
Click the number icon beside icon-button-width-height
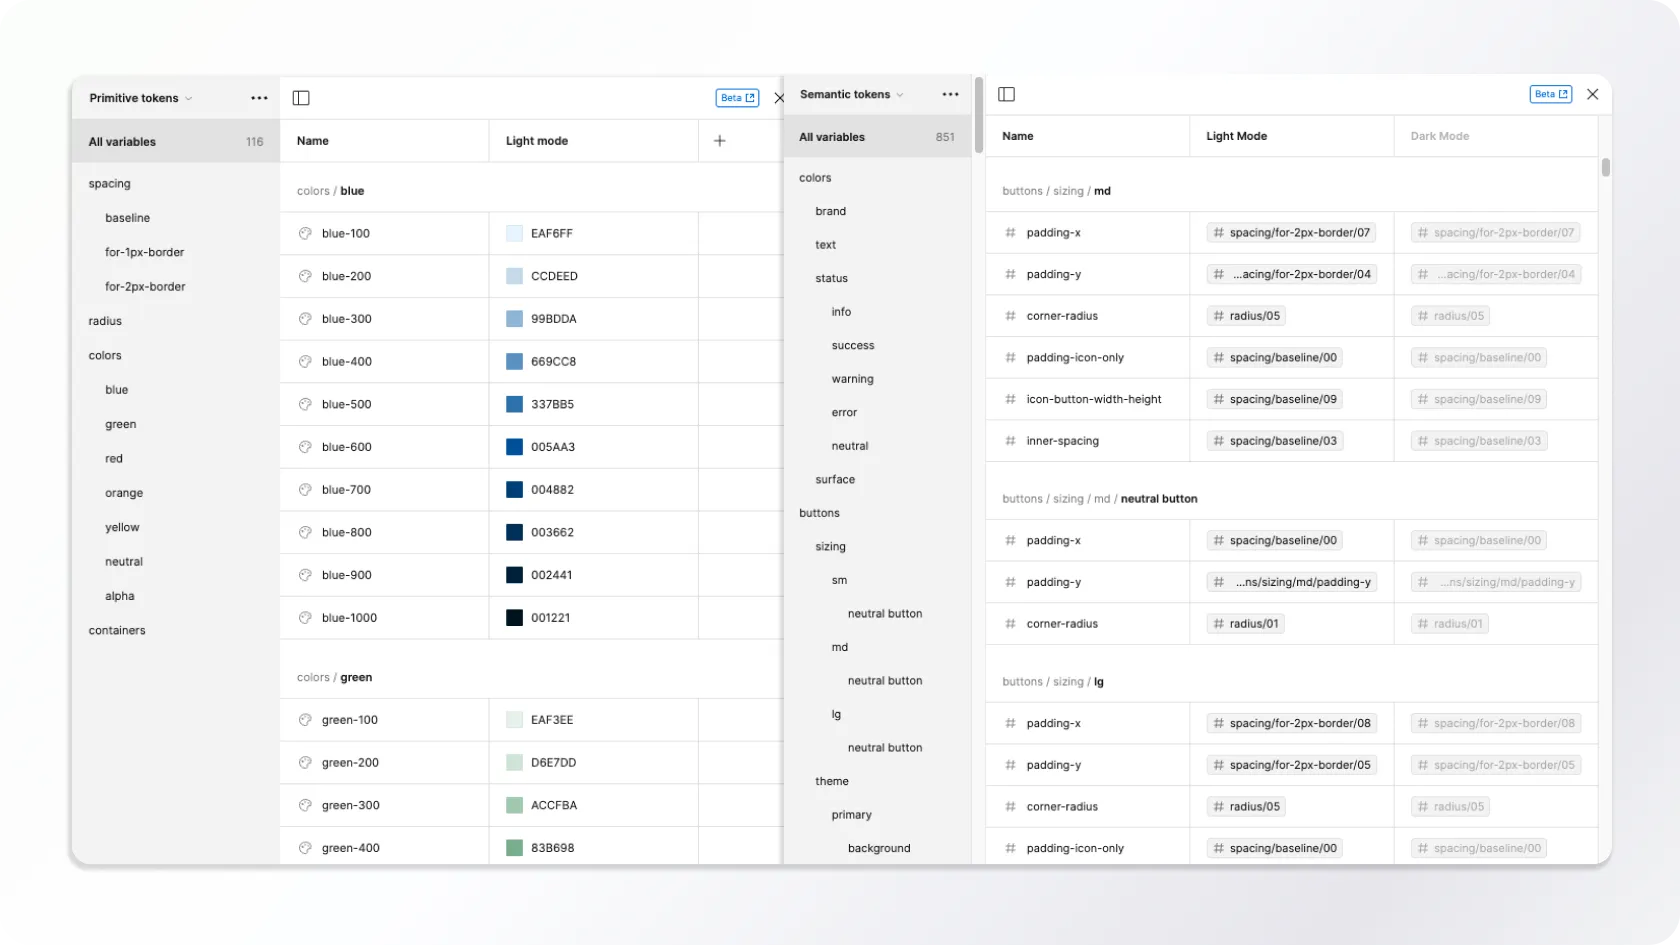click(x=1010, y=399)
